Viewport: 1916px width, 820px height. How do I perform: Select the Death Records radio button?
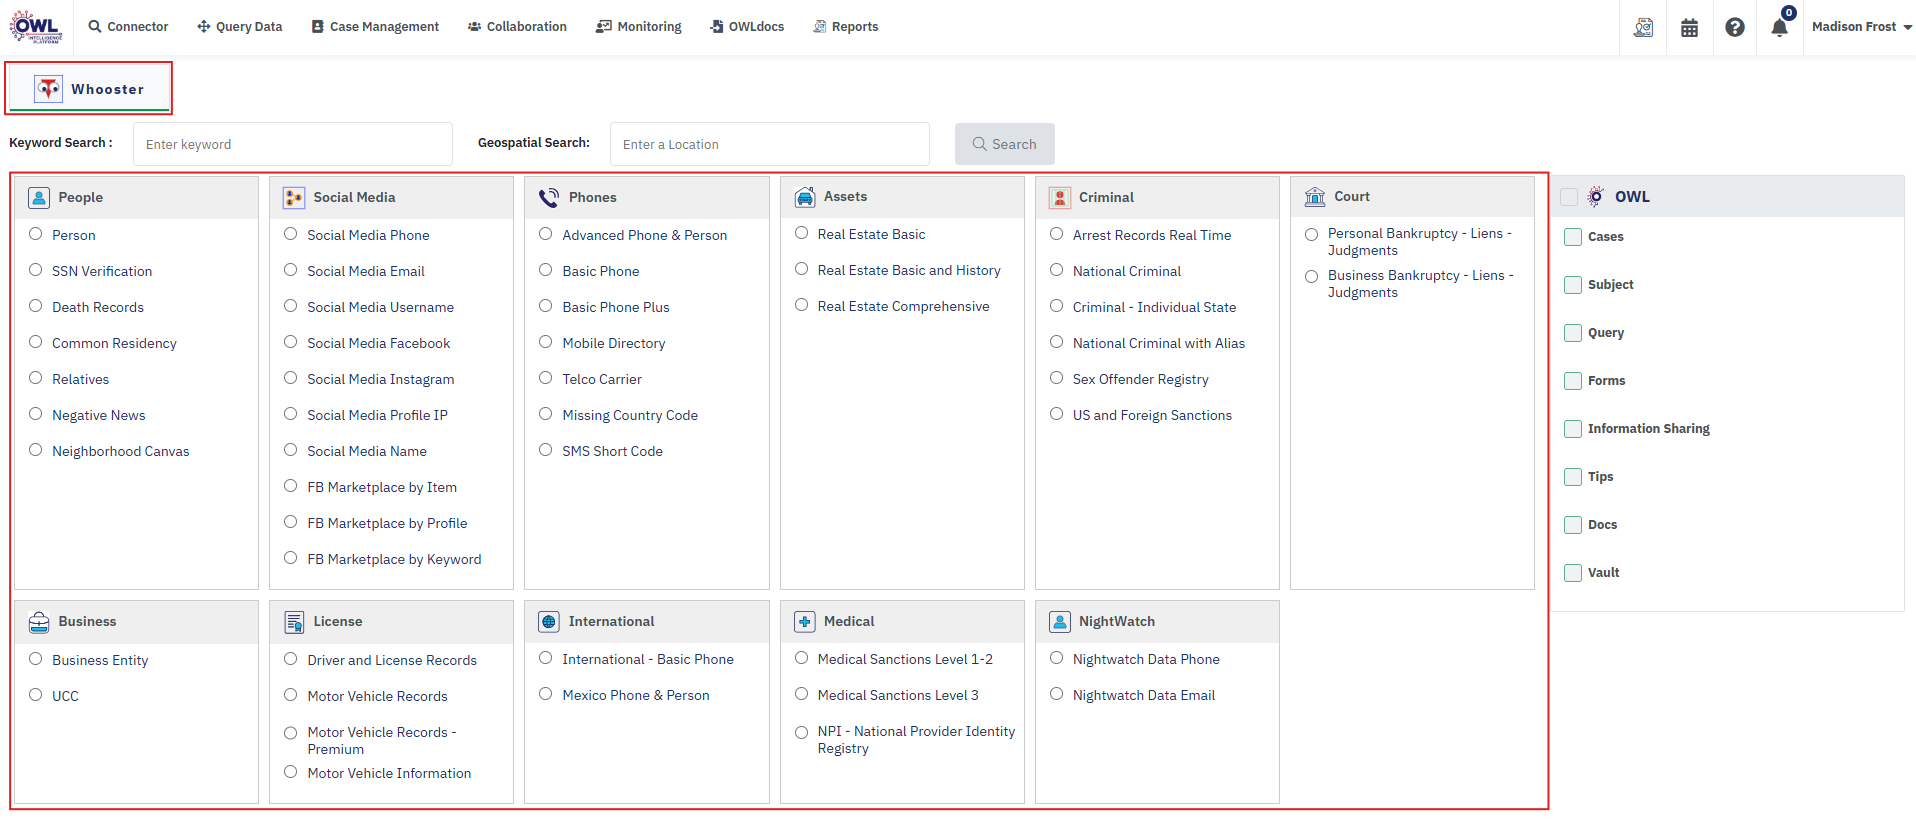(36, 307)
